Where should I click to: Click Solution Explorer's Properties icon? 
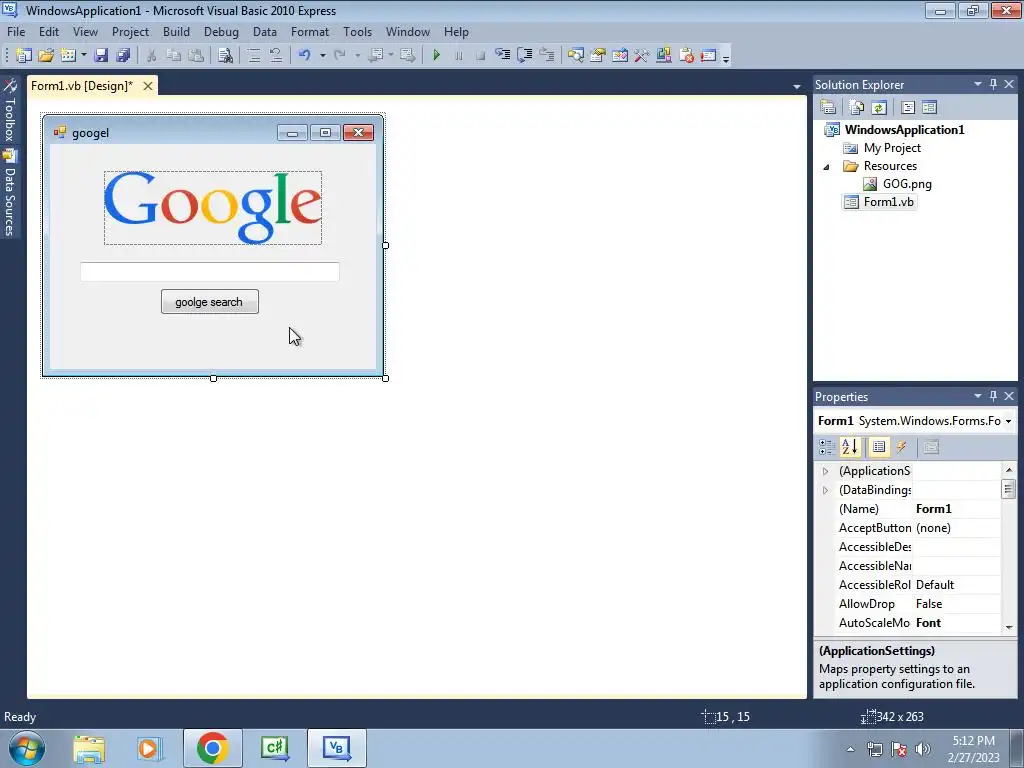click(x=828, y=107)
